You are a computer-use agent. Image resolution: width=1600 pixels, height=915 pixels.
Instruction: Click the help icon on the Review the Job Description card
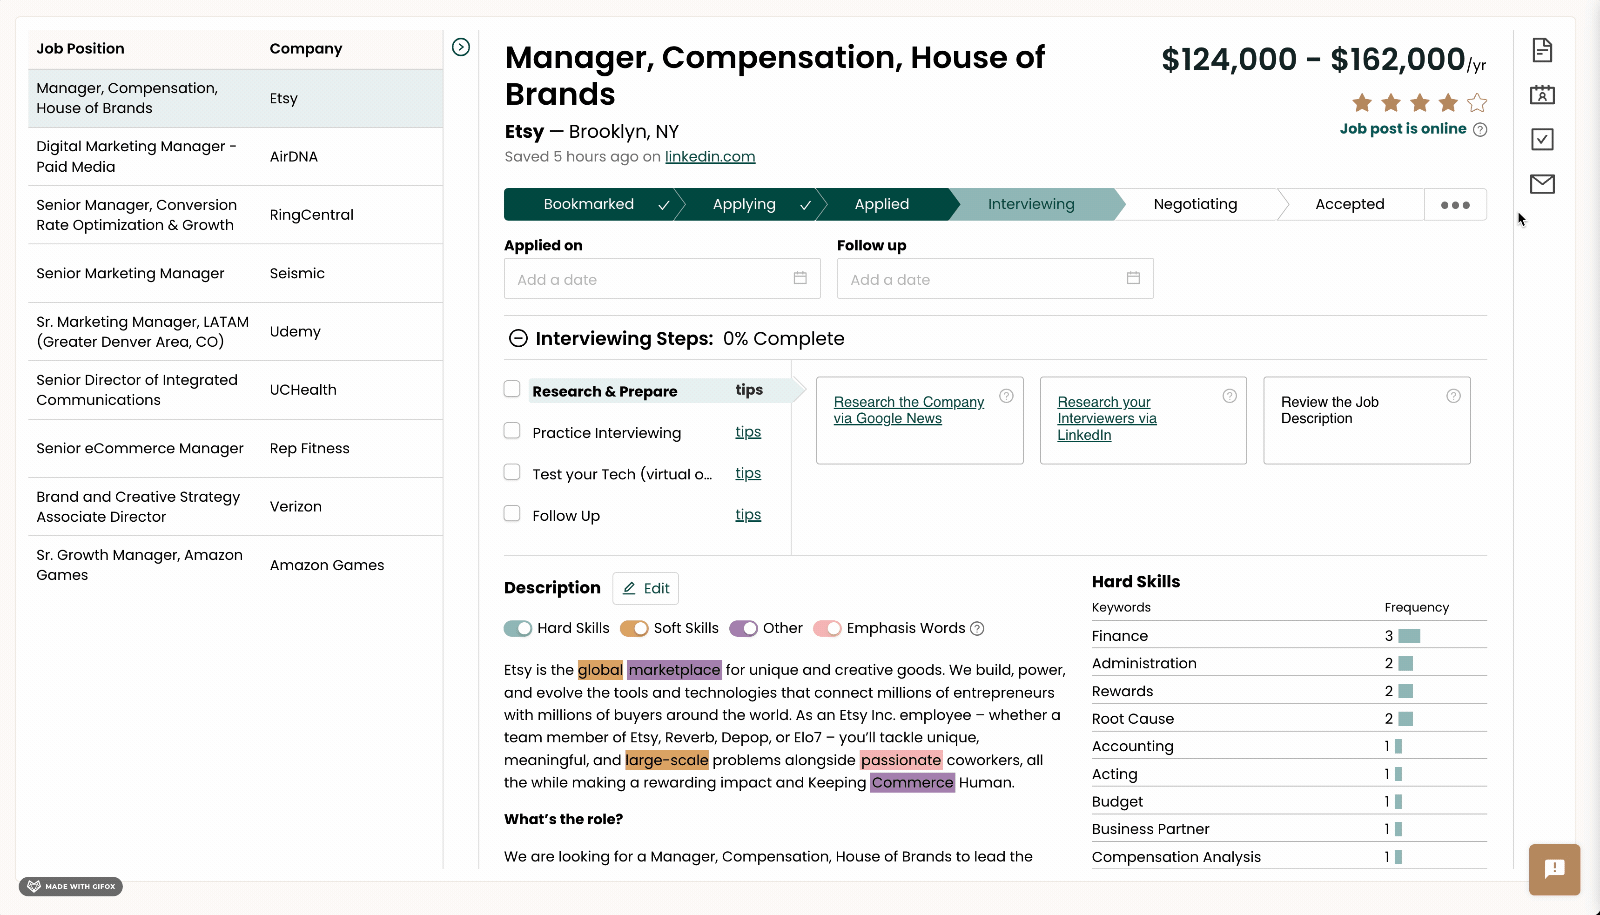point(1454,396)
